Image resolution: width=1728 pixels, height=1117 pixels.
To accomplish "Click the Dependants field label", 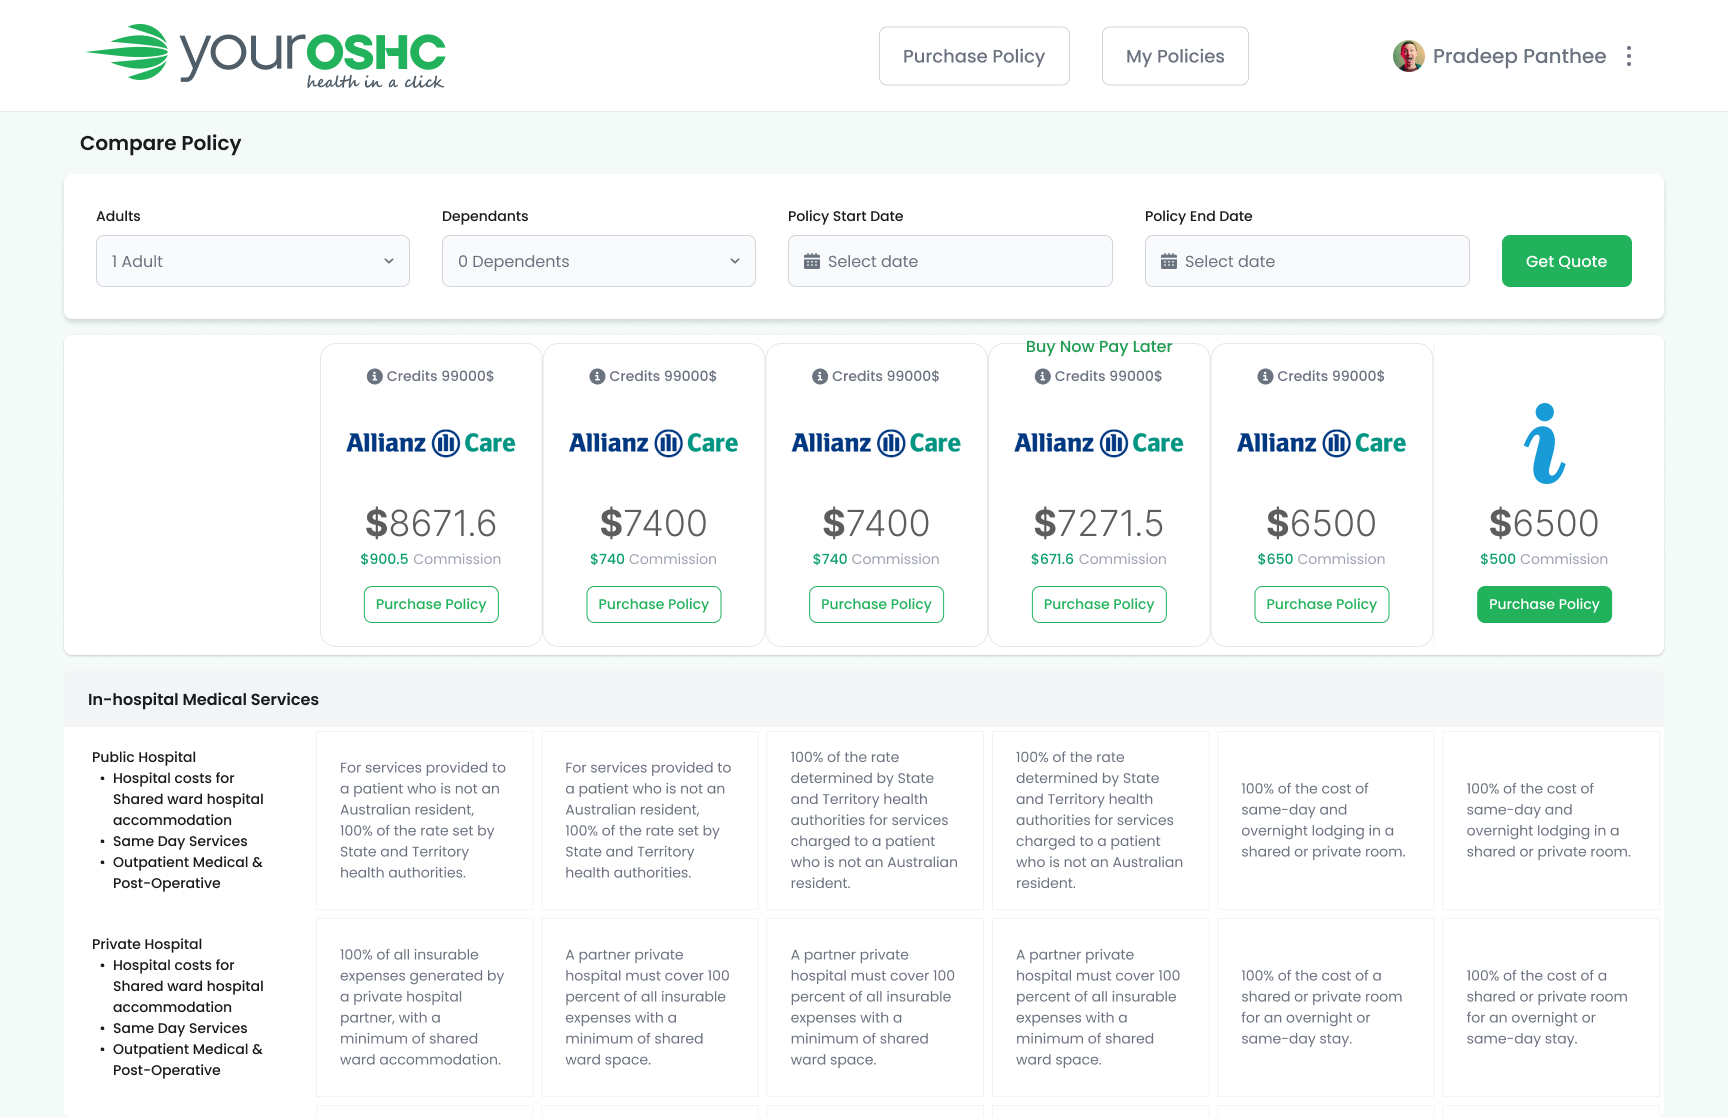I will click(x=485, y=216).
